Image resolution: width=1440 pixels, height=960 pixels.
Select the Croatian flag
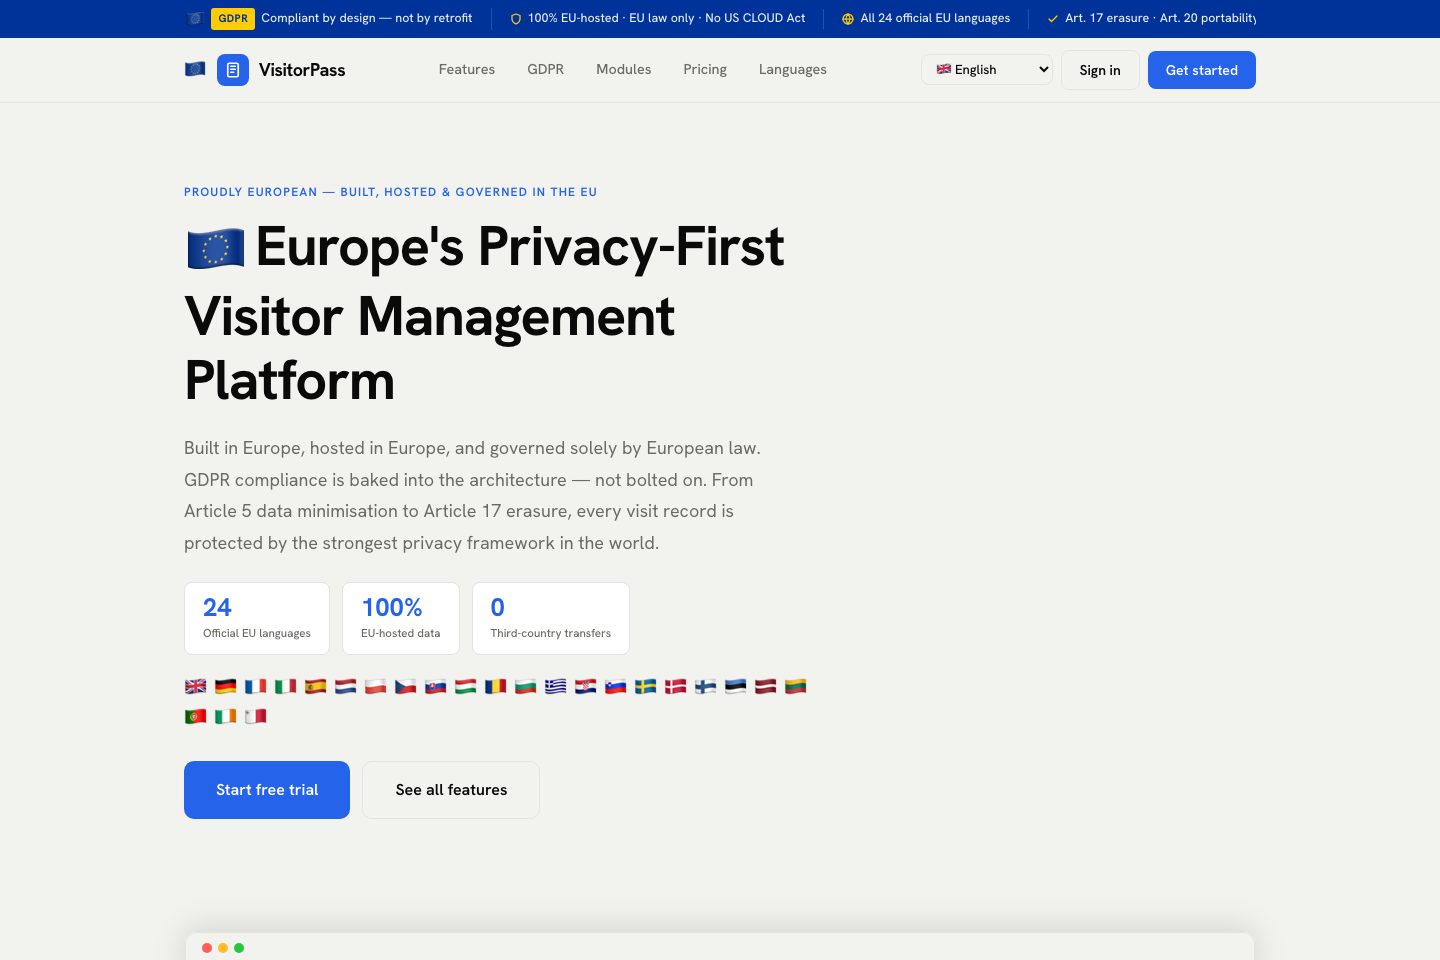tap(586, 686)
